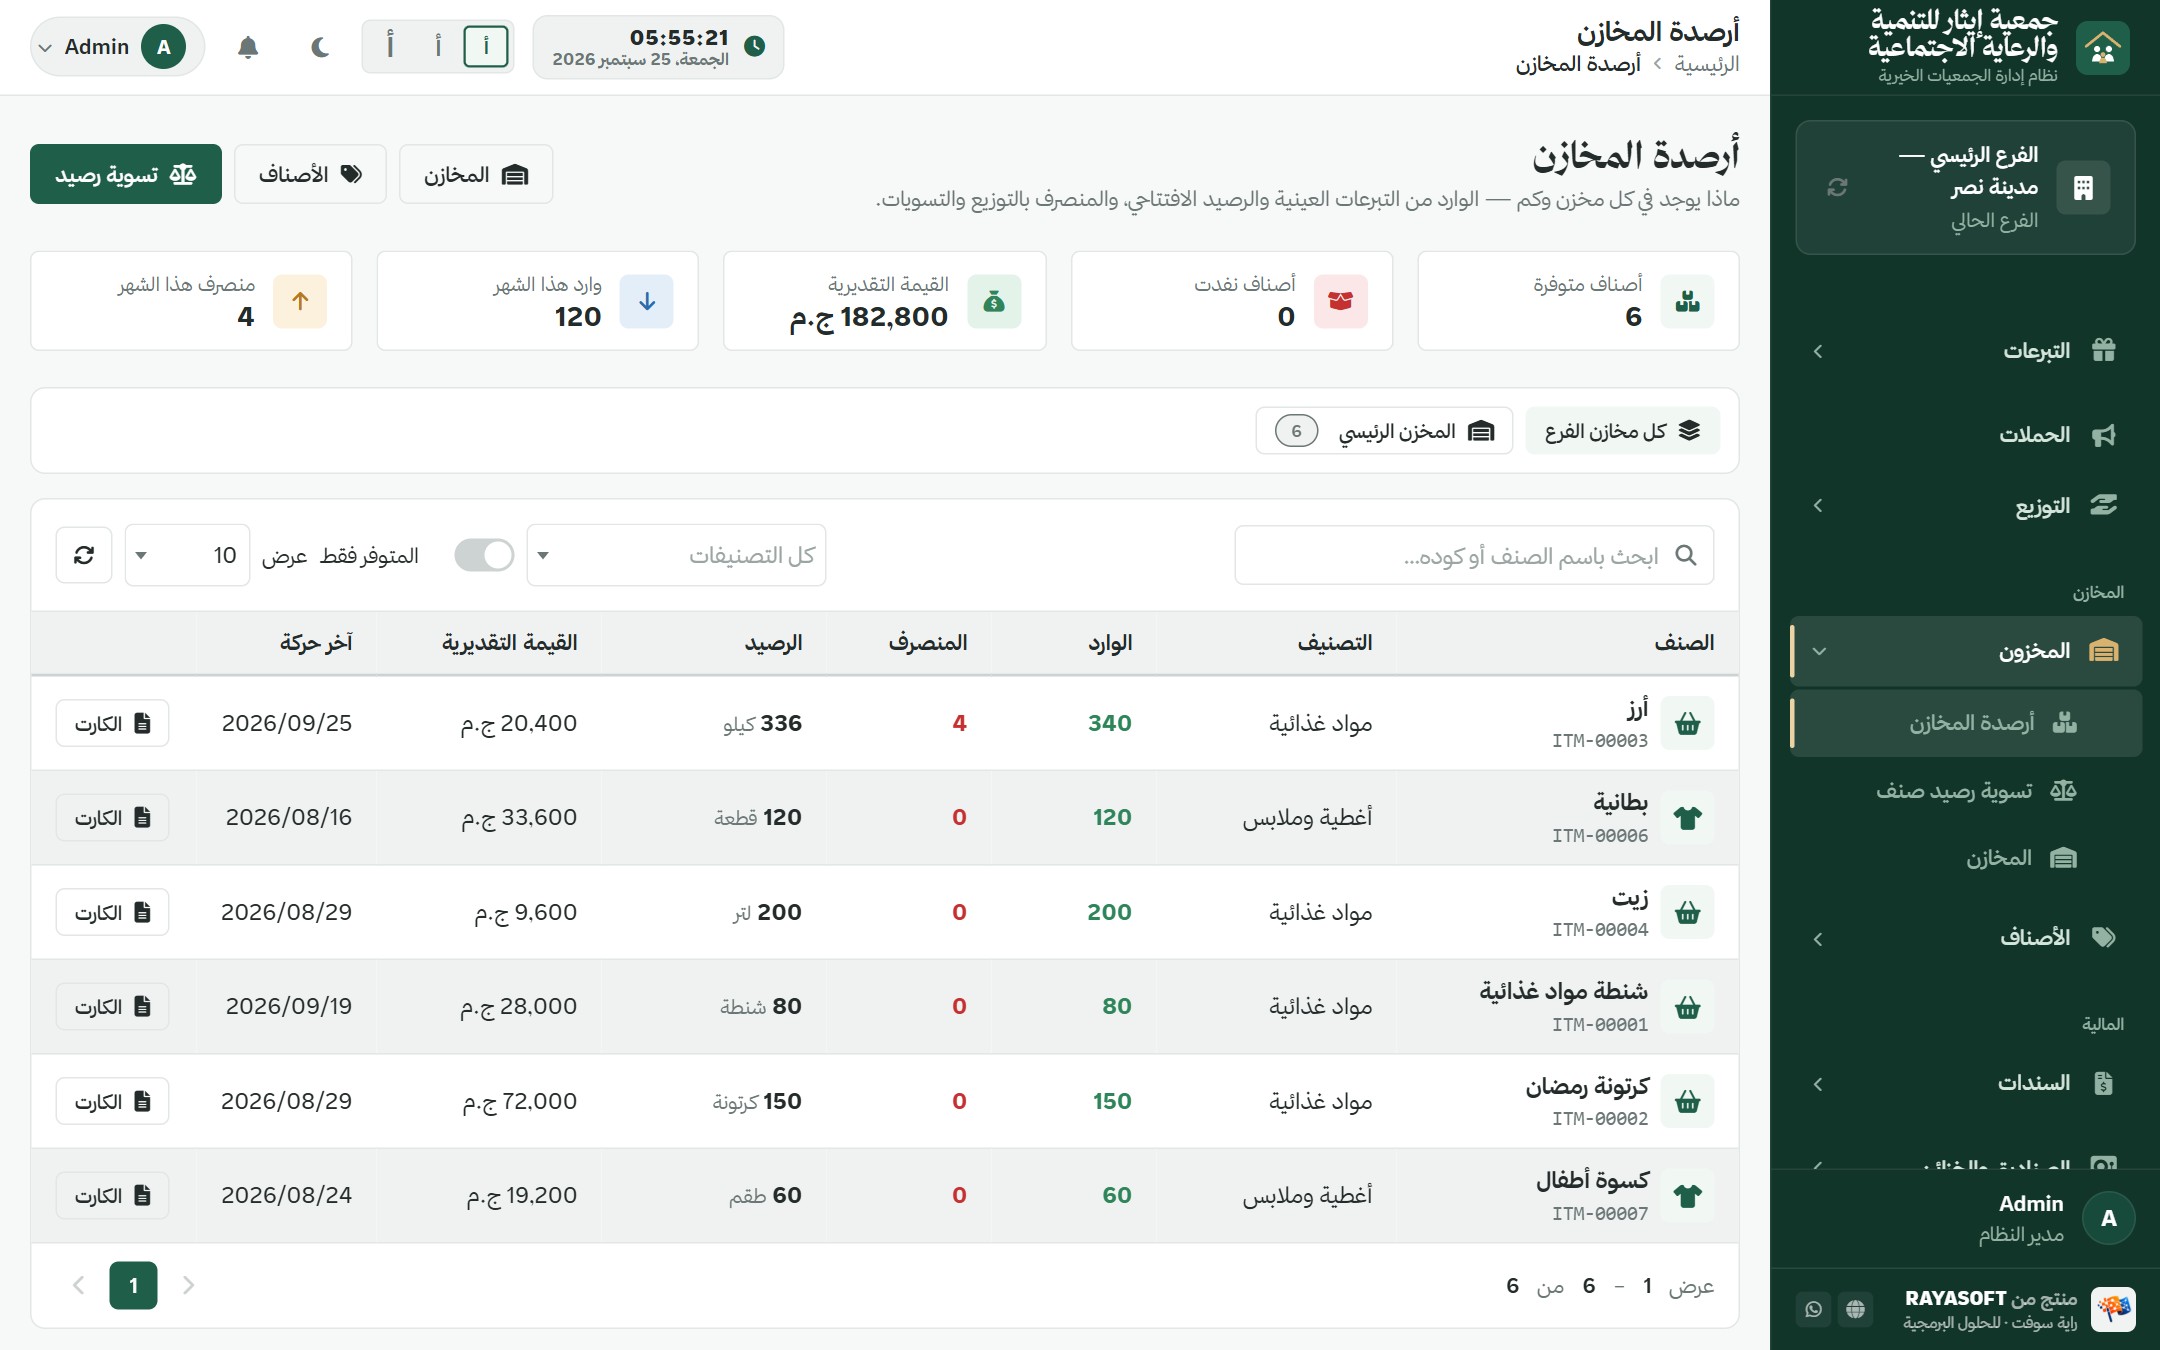Reload the table with refresh button

click(84, 555)
